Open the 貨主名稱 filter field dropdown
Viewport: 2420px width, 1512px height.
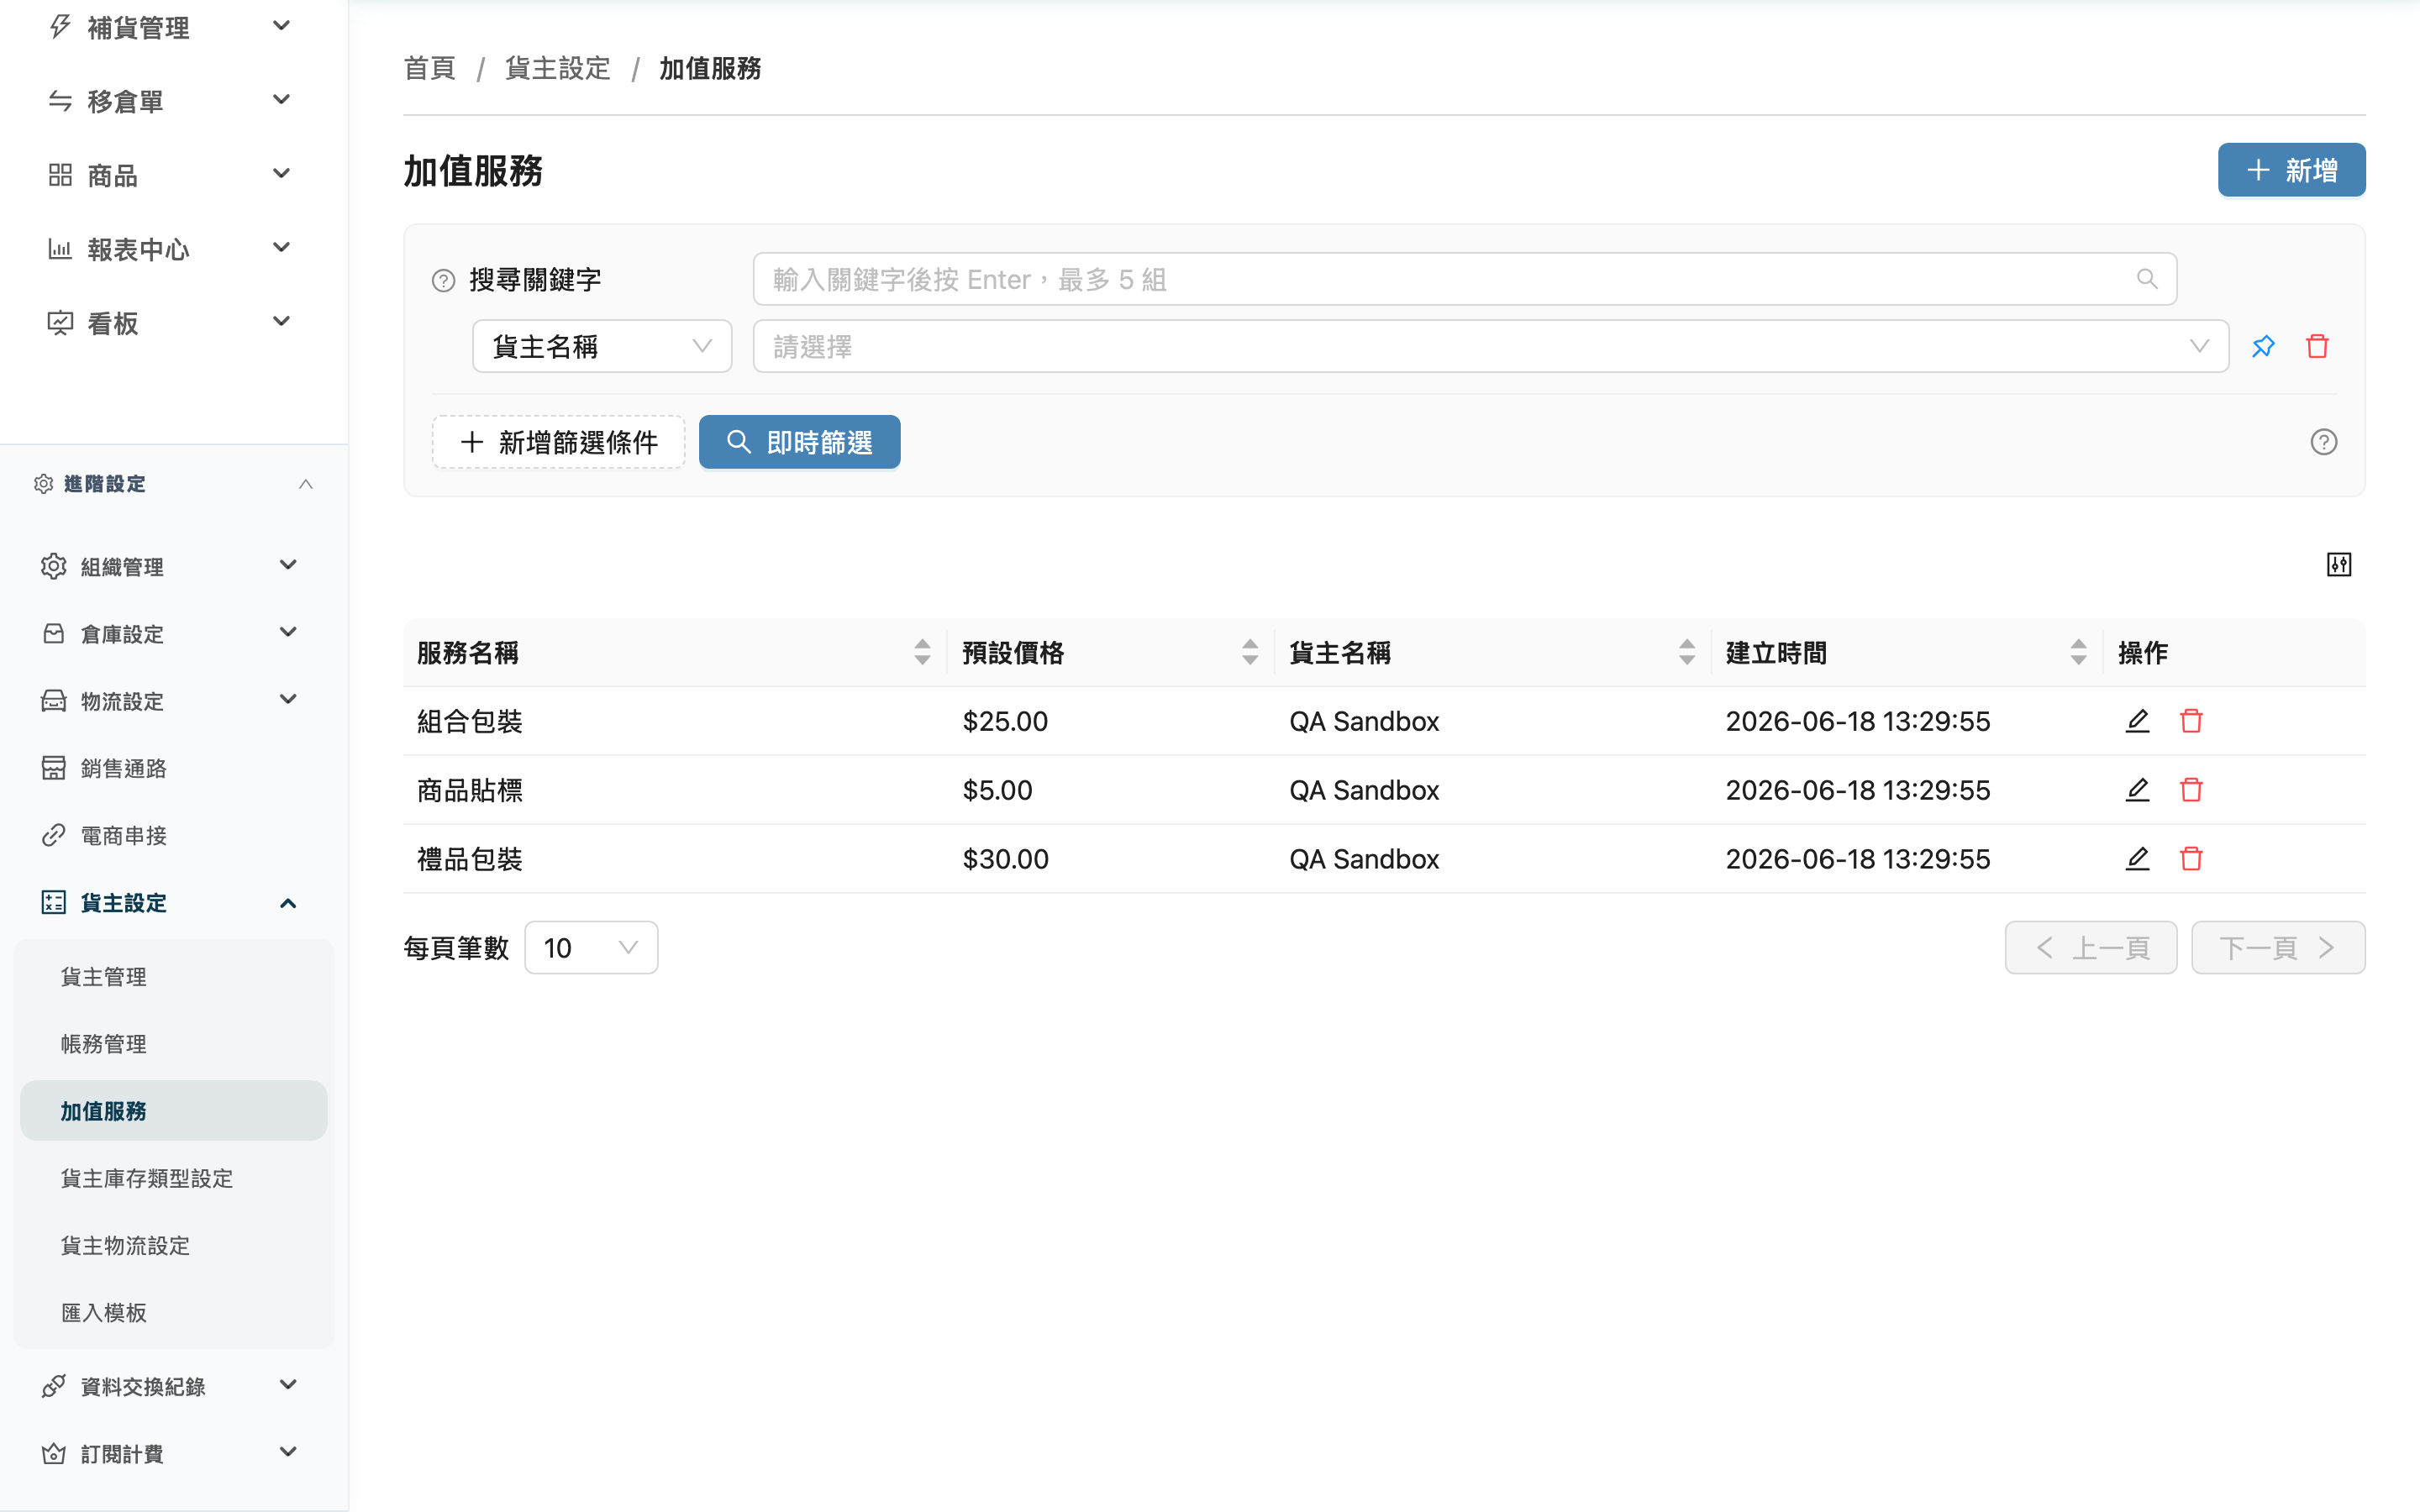click(602, 346)
